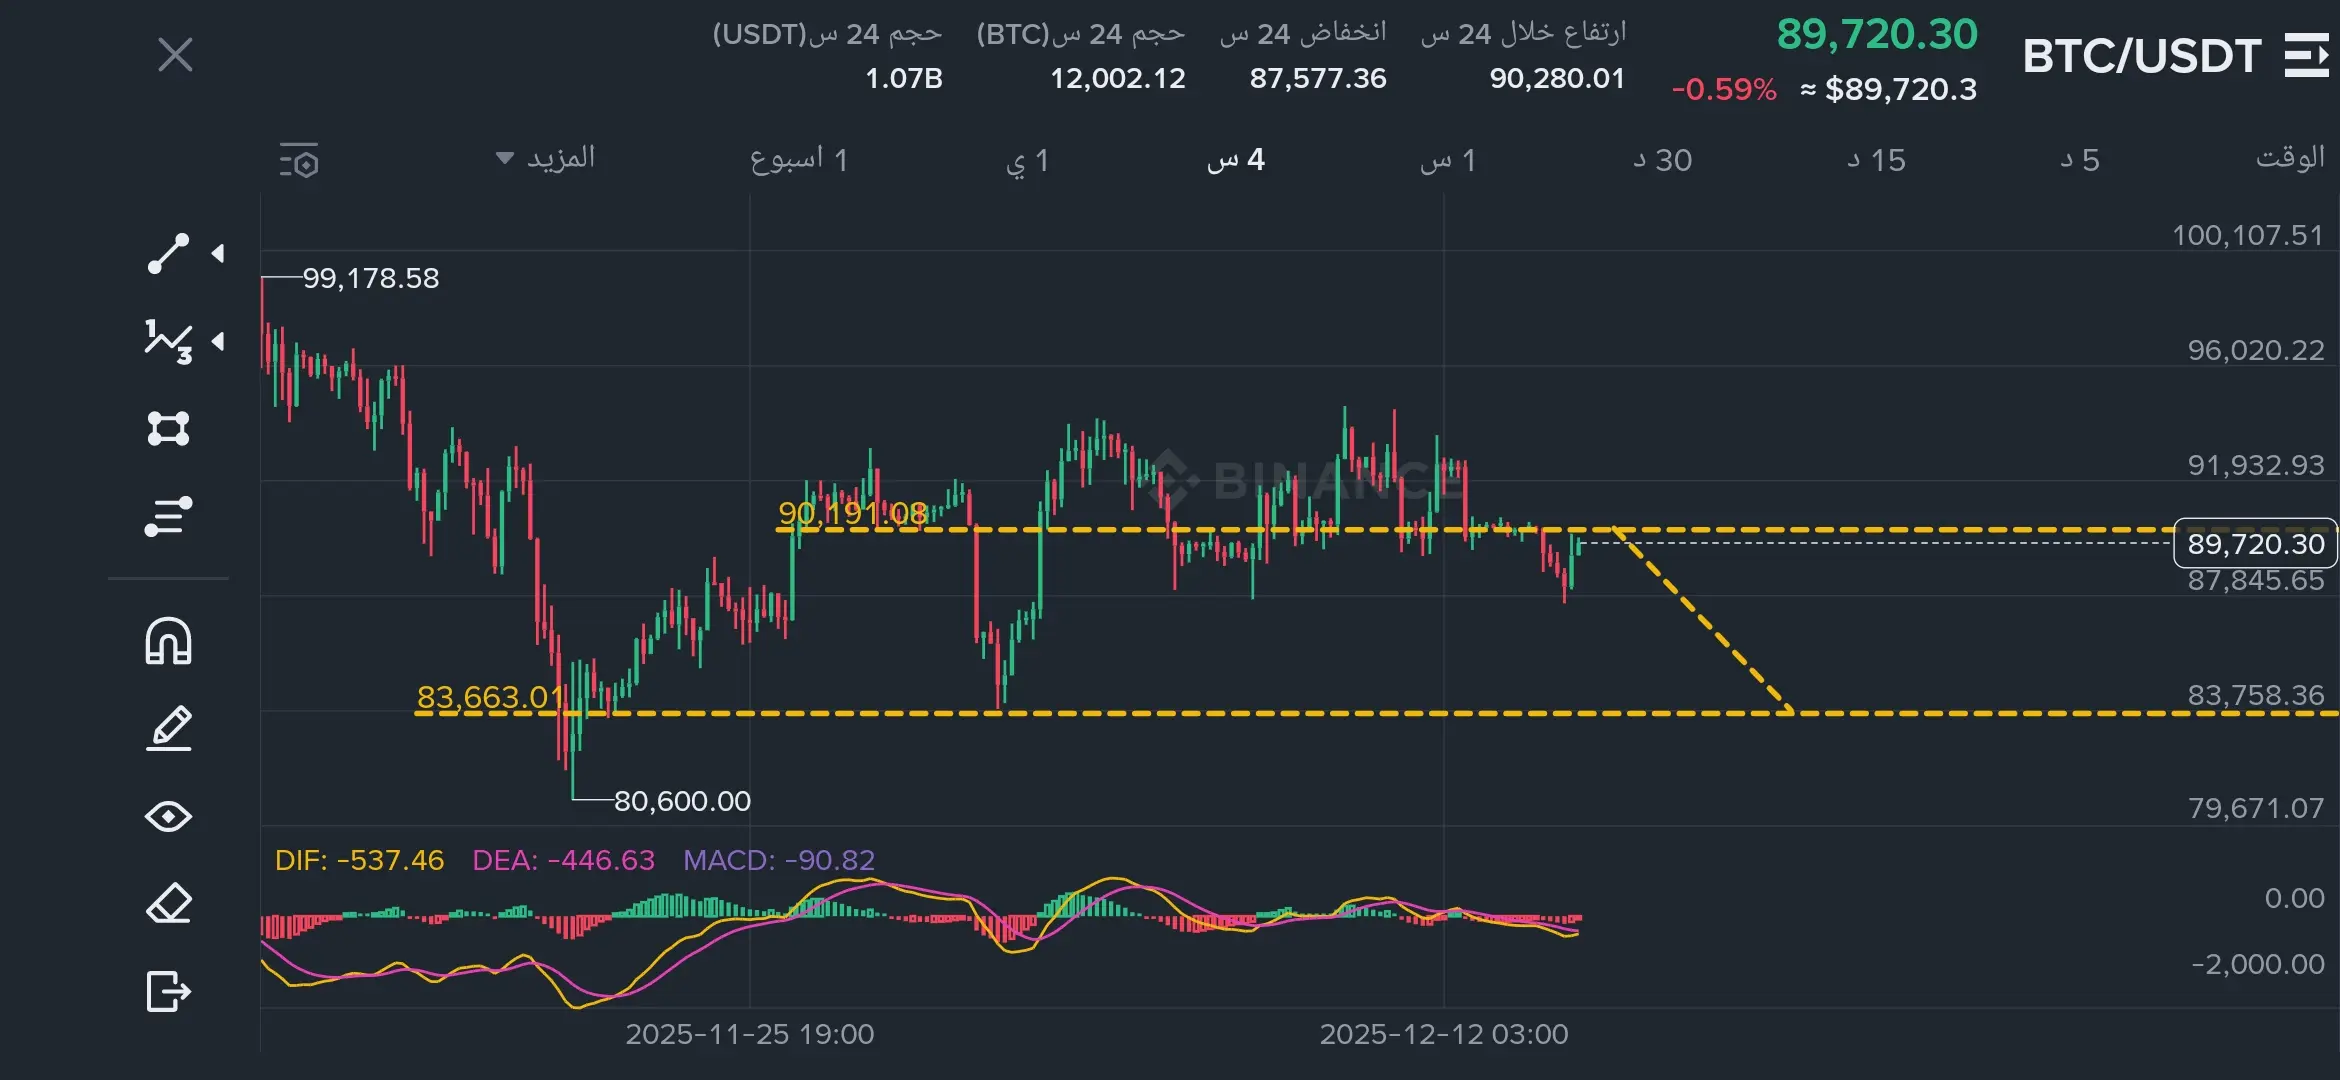2340x1080 pixels.
Task: Select the 15 د timeframe tab
Action: pyautogui.click(x=1876, y=160)
